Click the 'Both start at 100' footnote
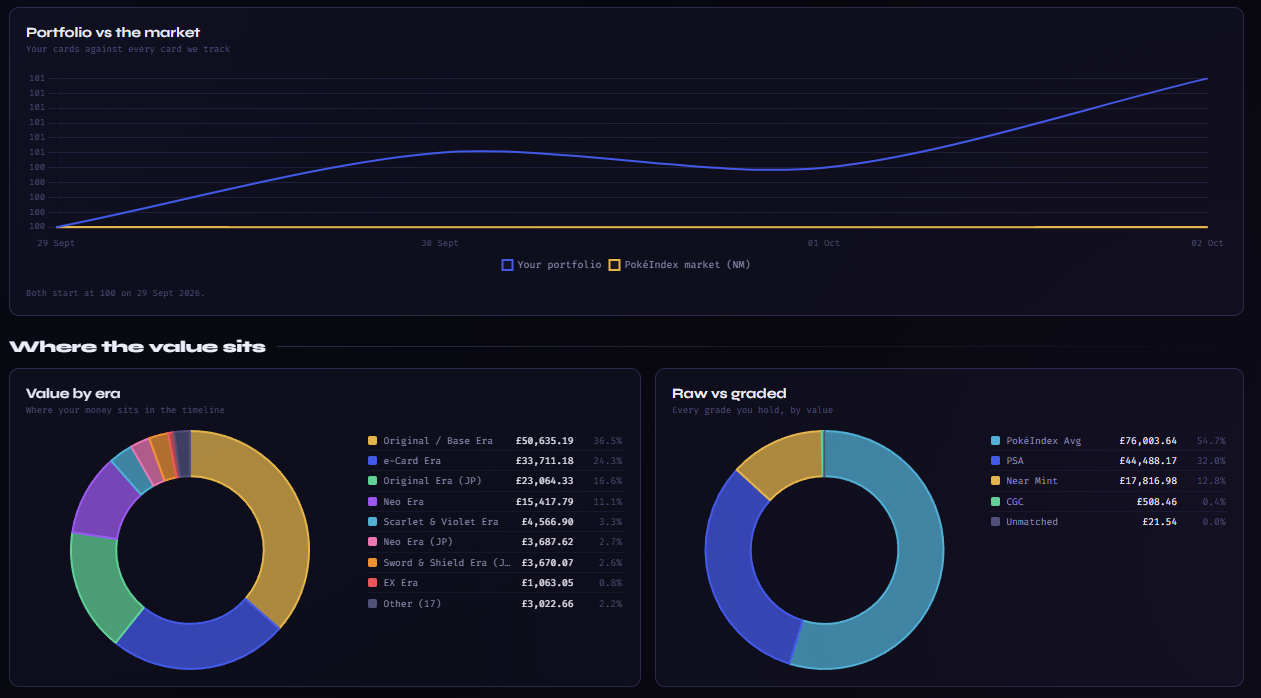This screenshot has height=698, width=1261. coord(115,293)
